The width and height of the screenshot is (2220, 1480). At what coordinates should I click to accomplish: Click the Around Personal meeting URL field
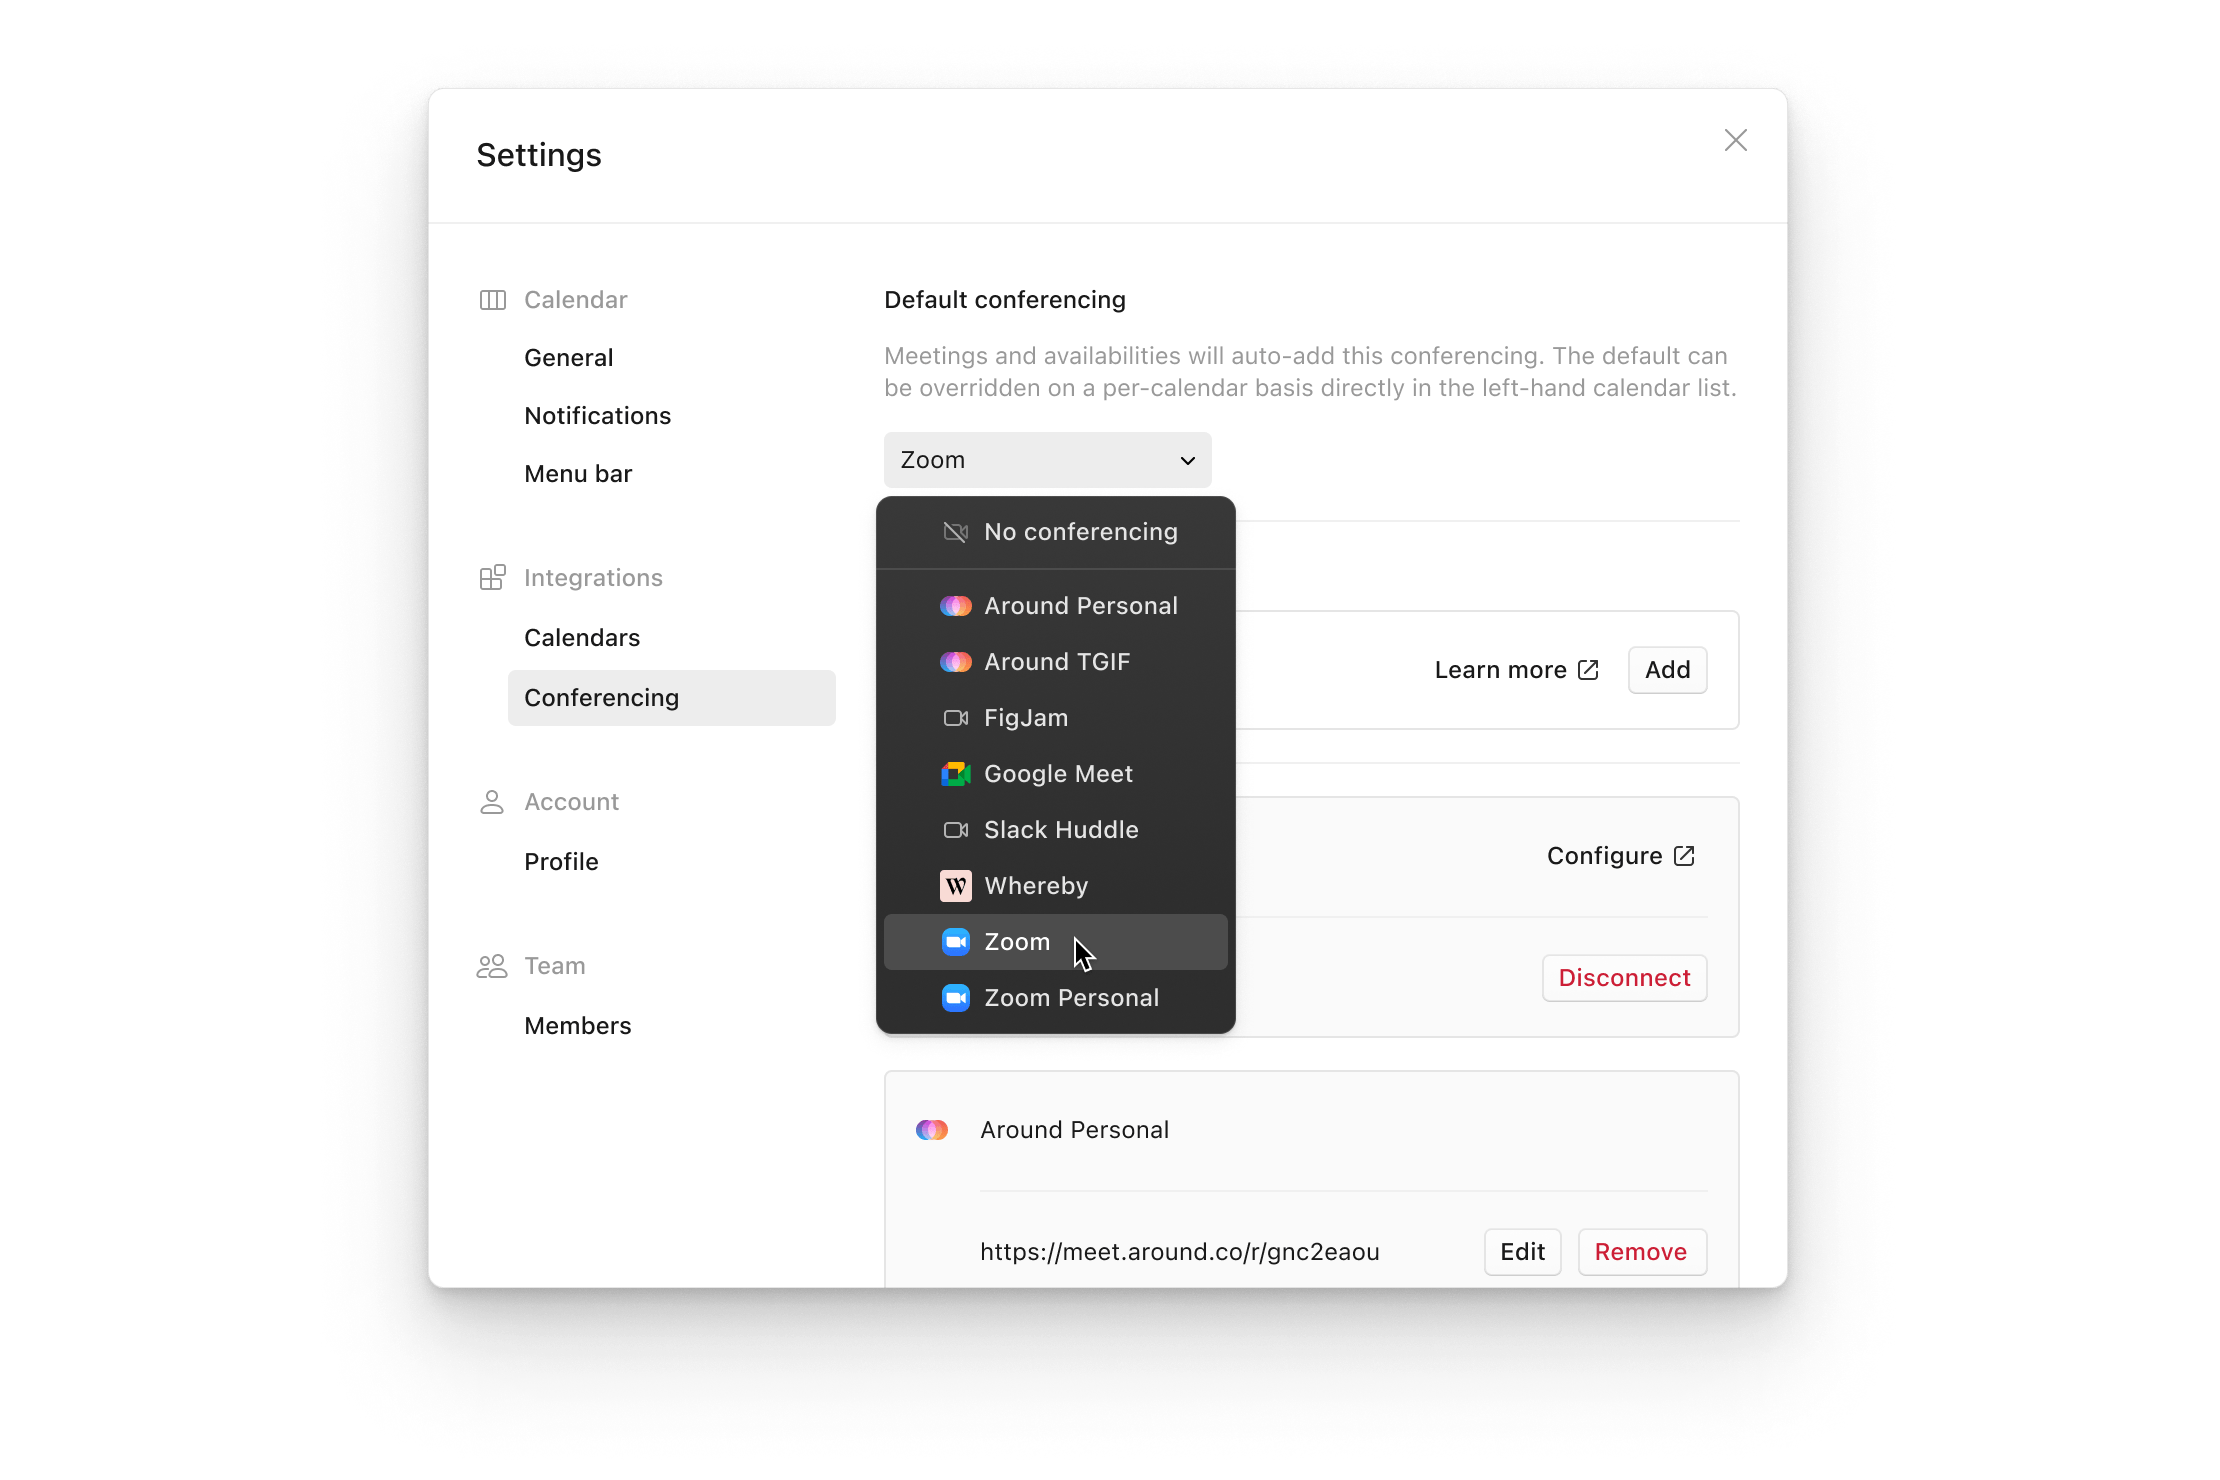(x=1178, y=1250)
